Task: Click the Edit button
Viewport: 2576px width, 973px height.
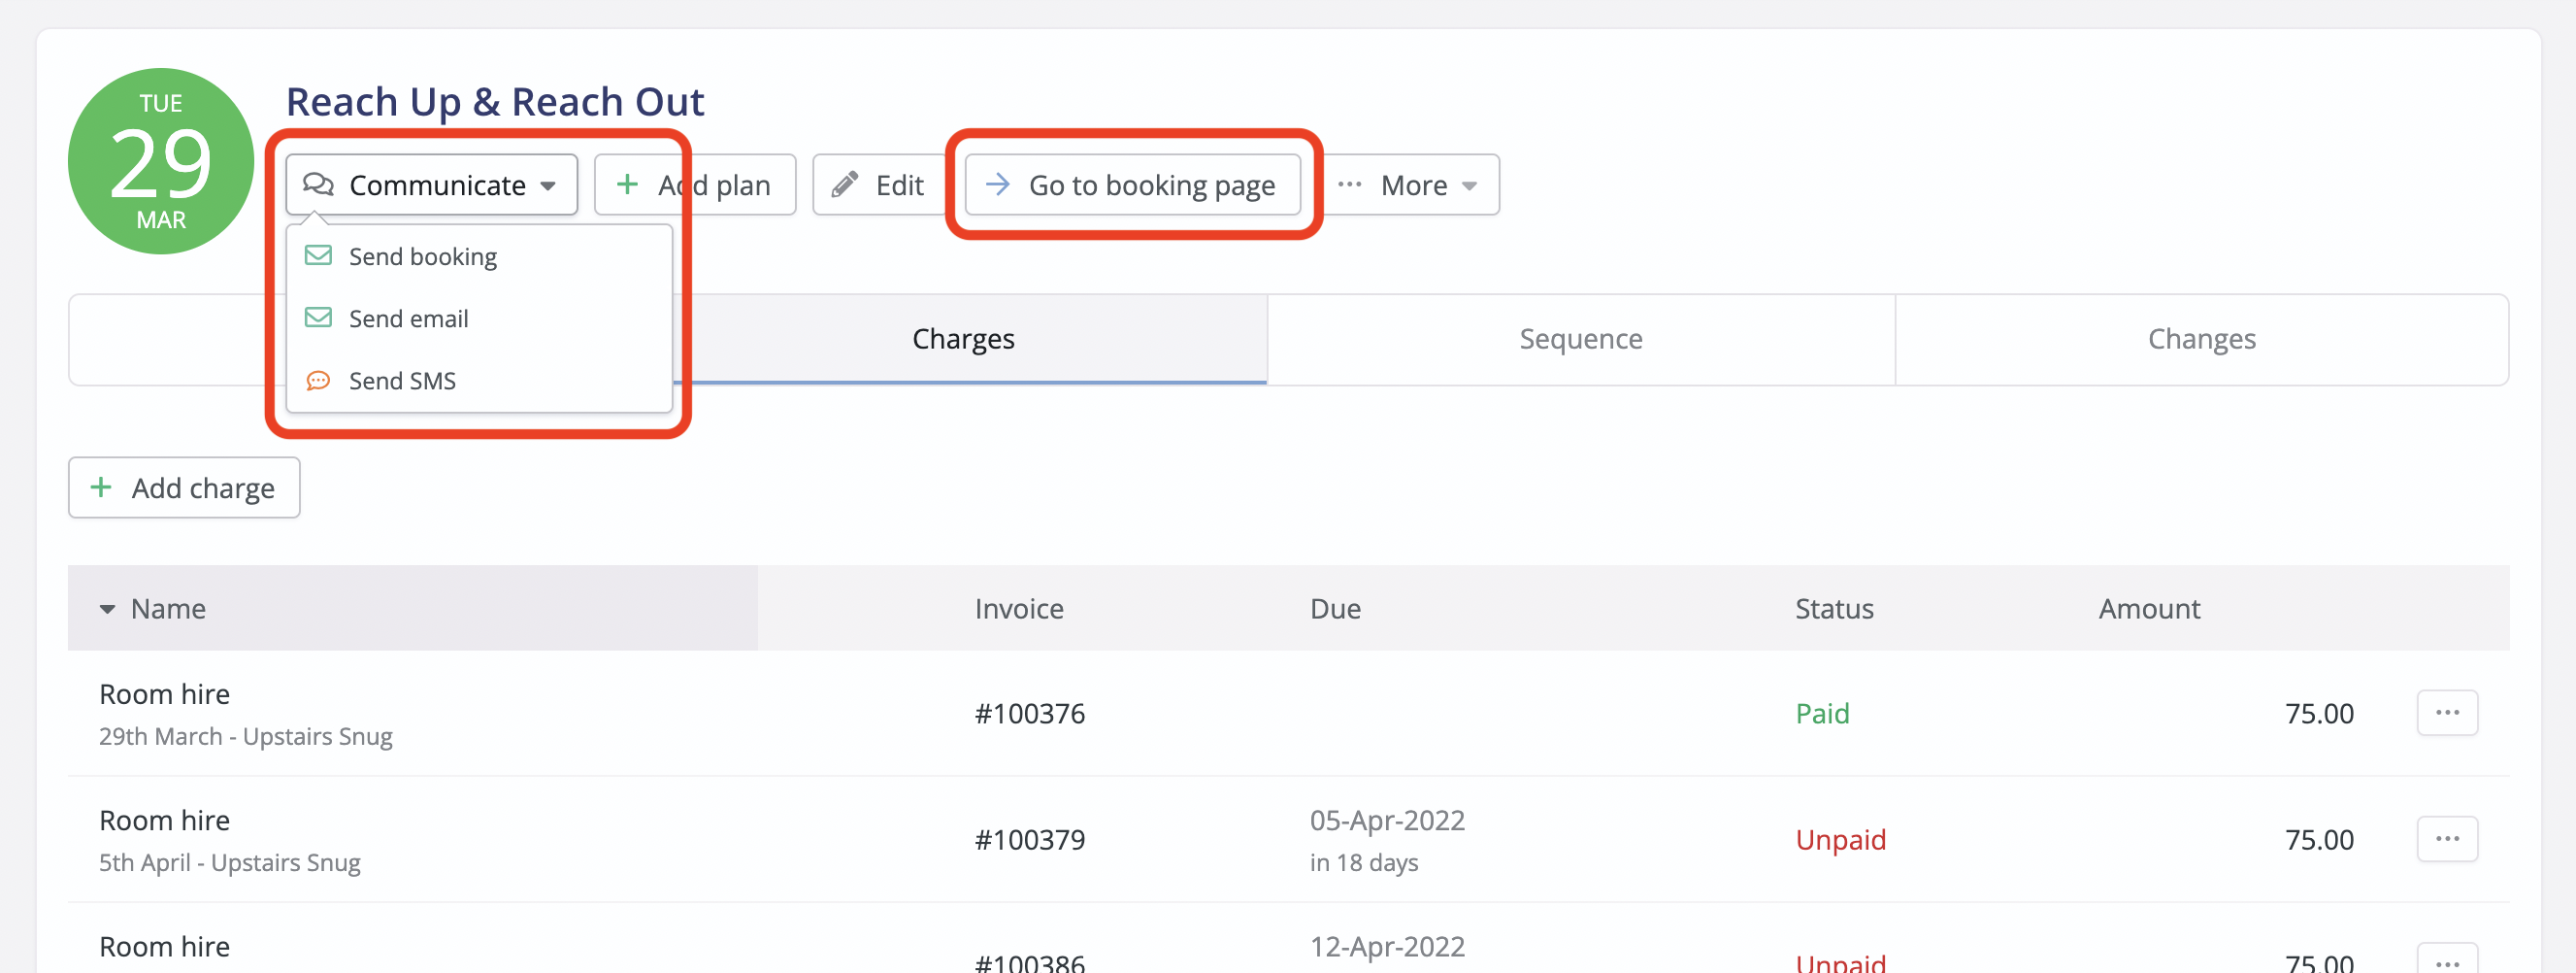Action: 879,185
